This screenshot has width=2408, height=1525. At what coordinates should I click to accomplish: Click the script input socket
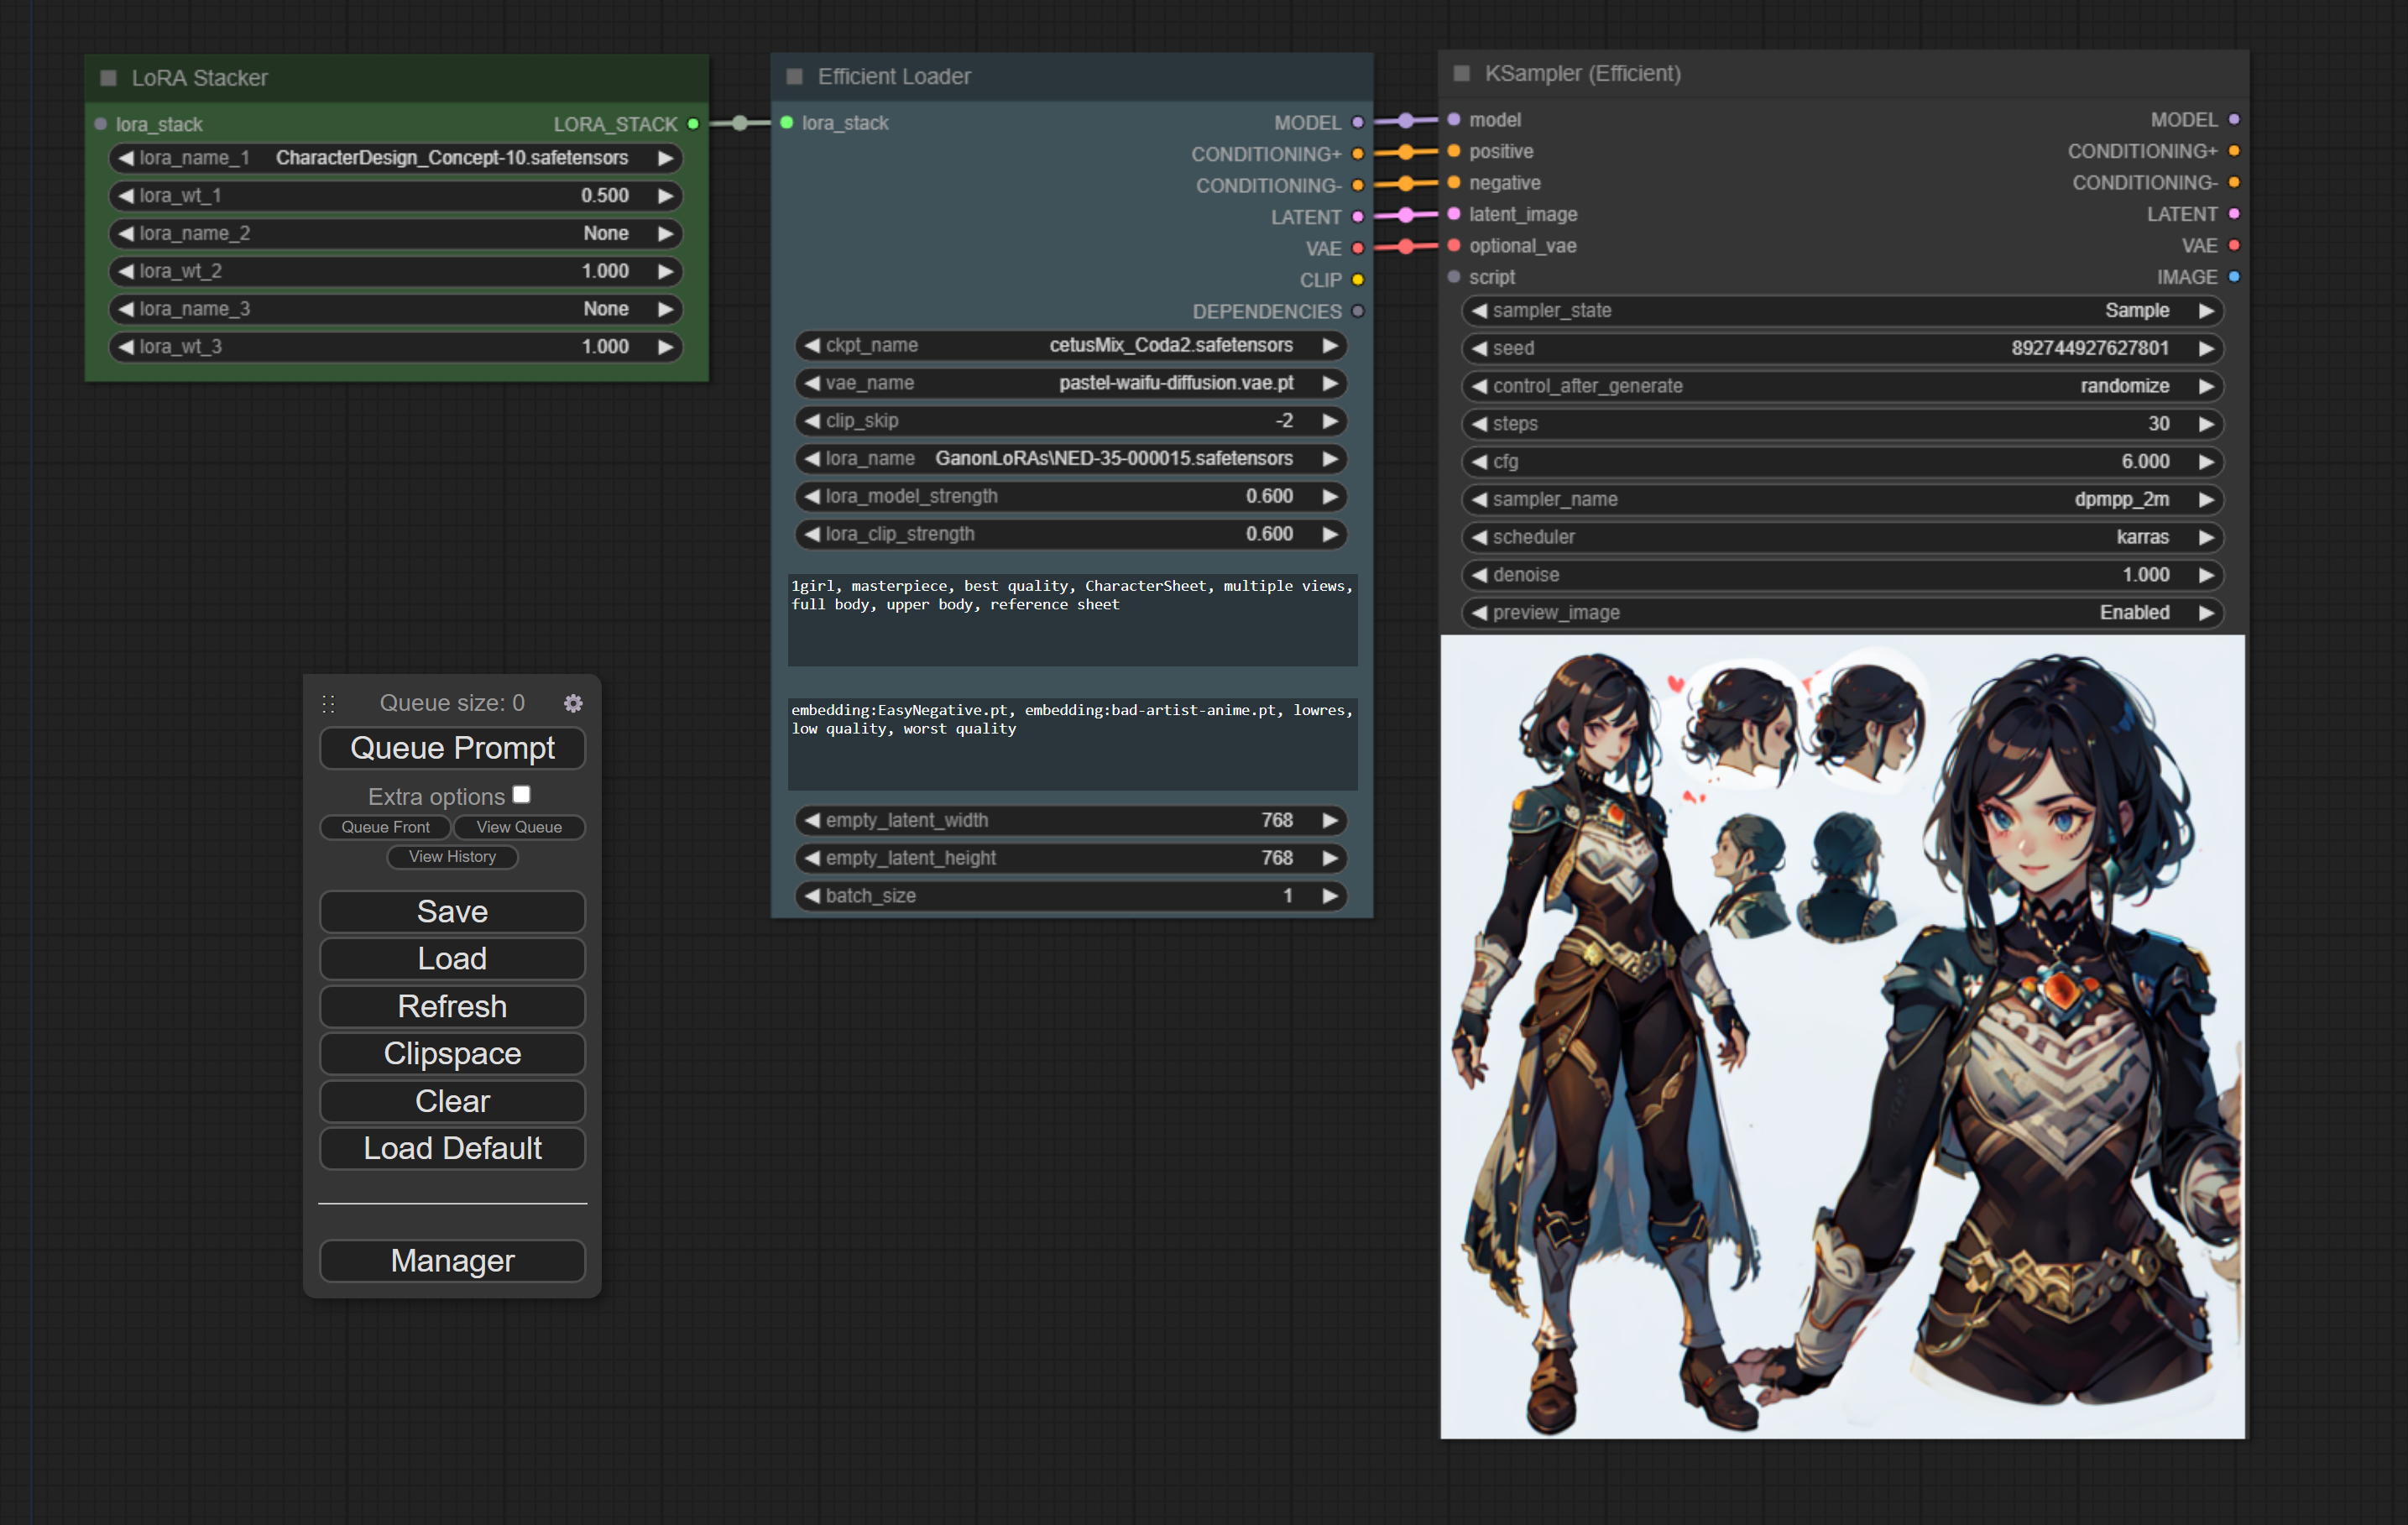pos(1453,277)
